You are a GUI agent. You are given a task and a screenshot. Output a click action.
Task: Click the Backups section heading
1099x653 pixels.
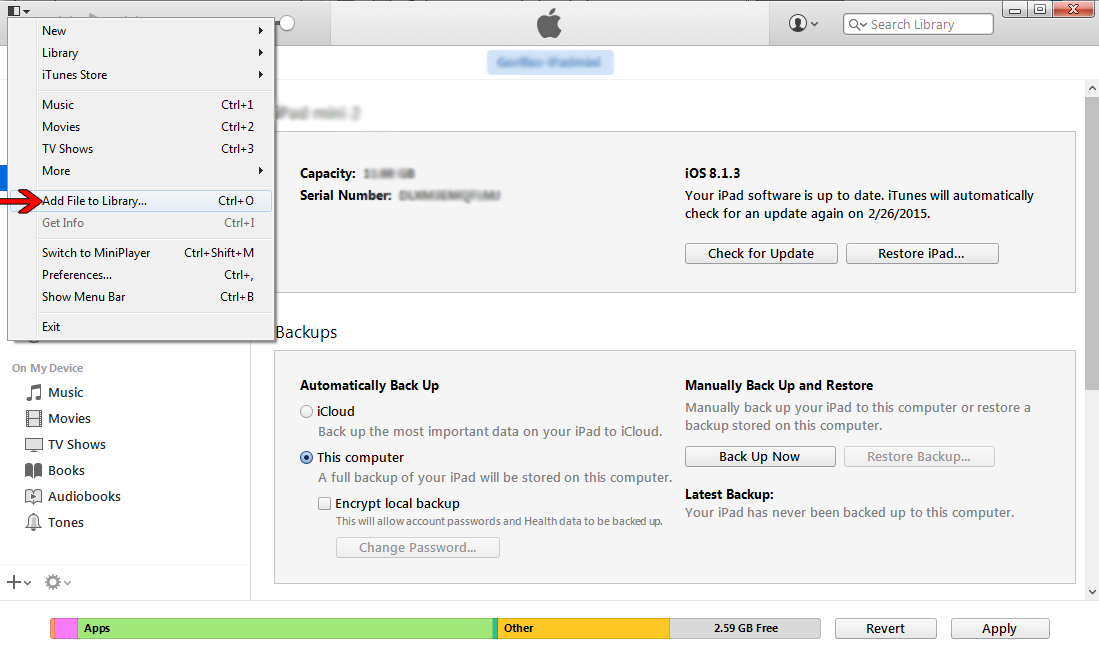point(306,332)
